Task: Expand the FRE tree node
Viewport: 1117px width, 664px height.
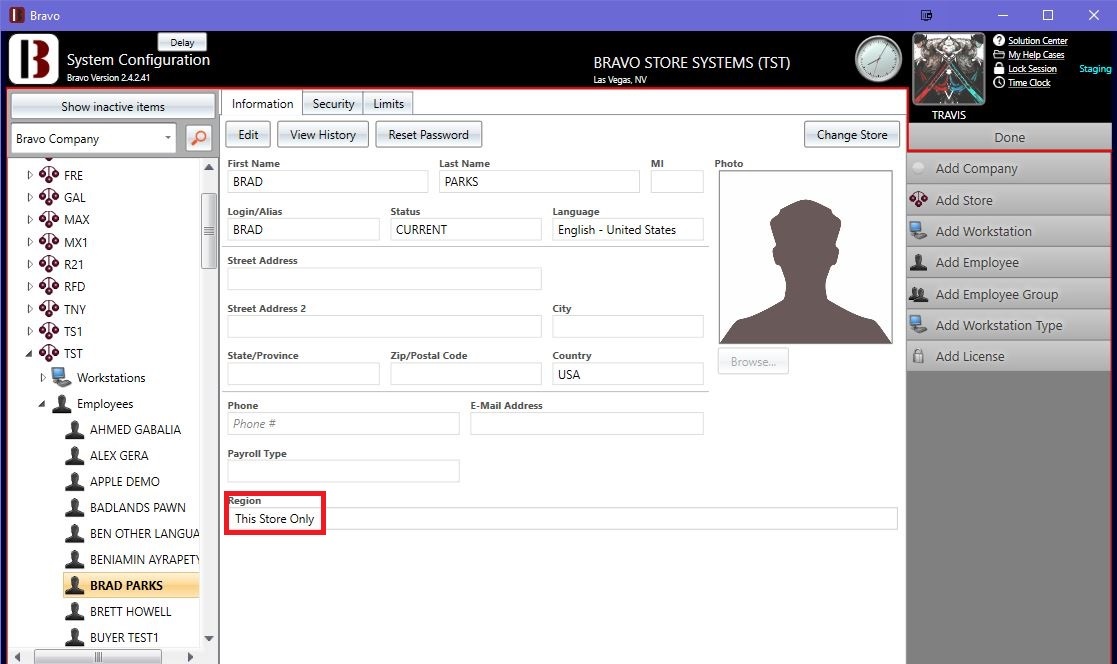Action: click(30, 175)
